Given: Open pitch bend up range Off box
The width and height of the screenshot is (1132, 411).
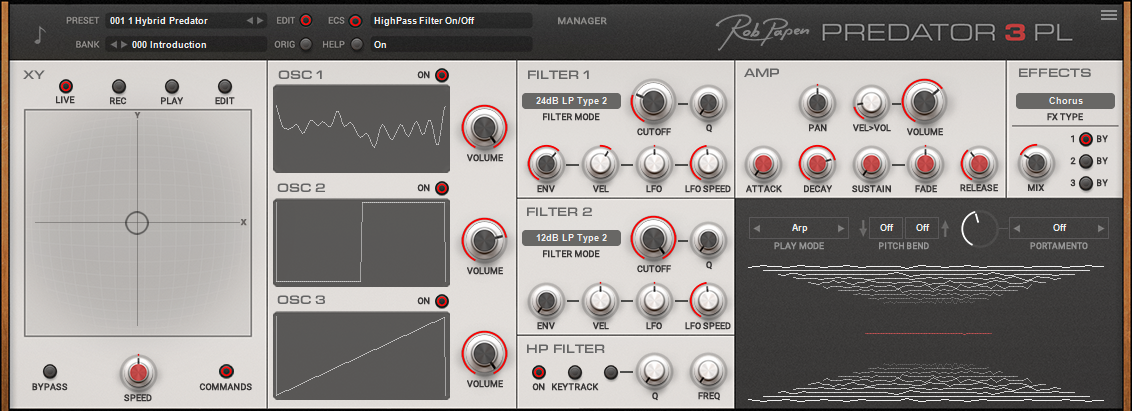Looking at the screenshot, I should click(x=923, y=228).
